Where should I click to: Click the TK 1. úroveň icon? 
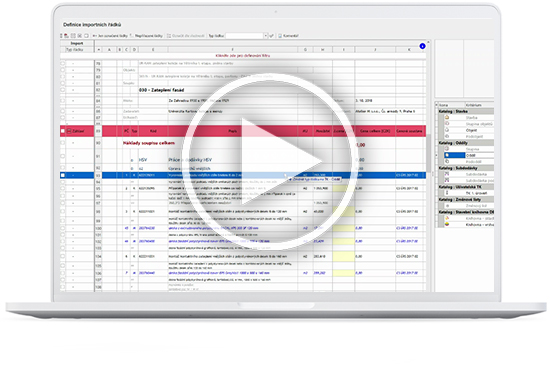[447, 193]
